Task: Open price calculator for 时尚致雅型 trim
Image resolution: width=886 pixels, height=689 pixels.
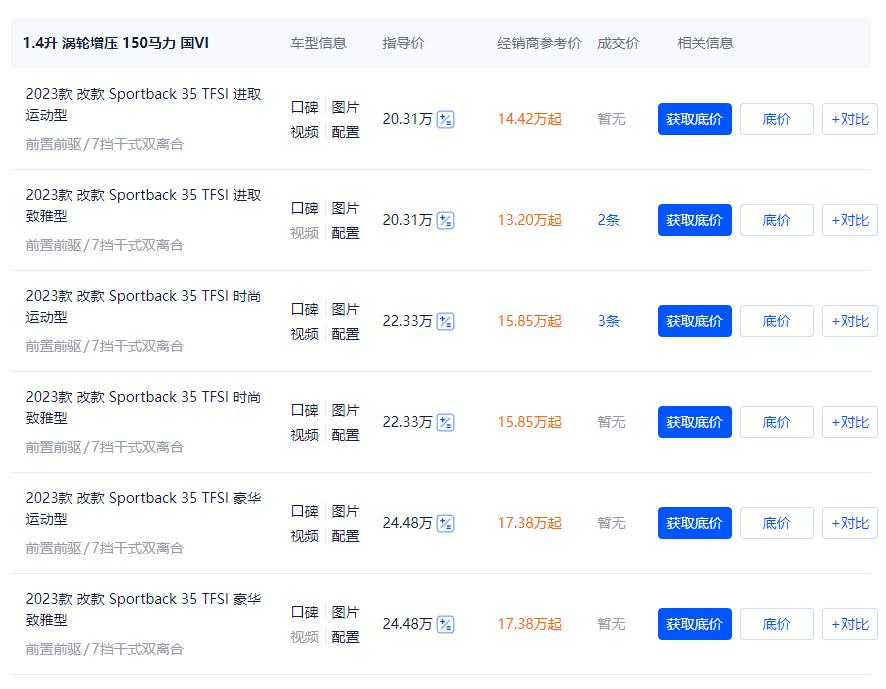Action: (x=443, y=421)
